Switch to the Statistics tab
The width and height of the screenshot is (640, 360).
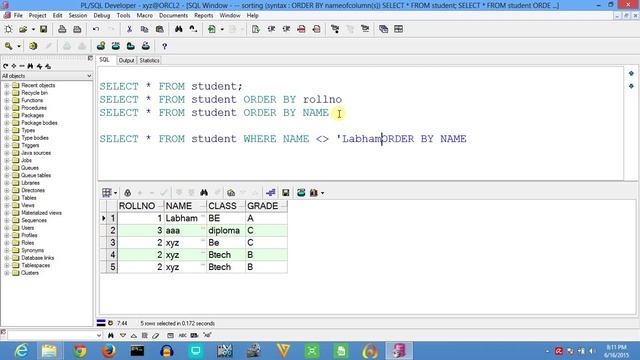[x=149, y=60]
